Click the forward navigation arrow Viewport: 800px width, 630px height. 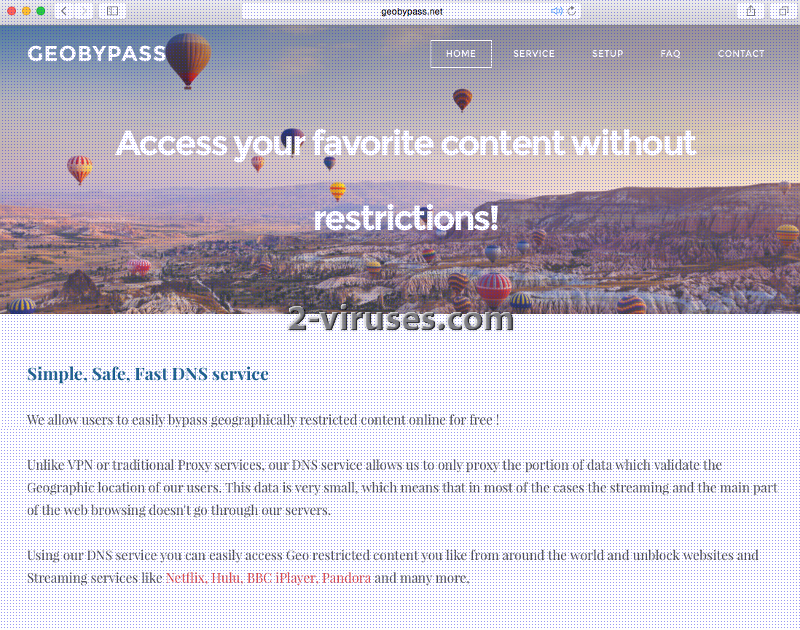click(85, 11)
